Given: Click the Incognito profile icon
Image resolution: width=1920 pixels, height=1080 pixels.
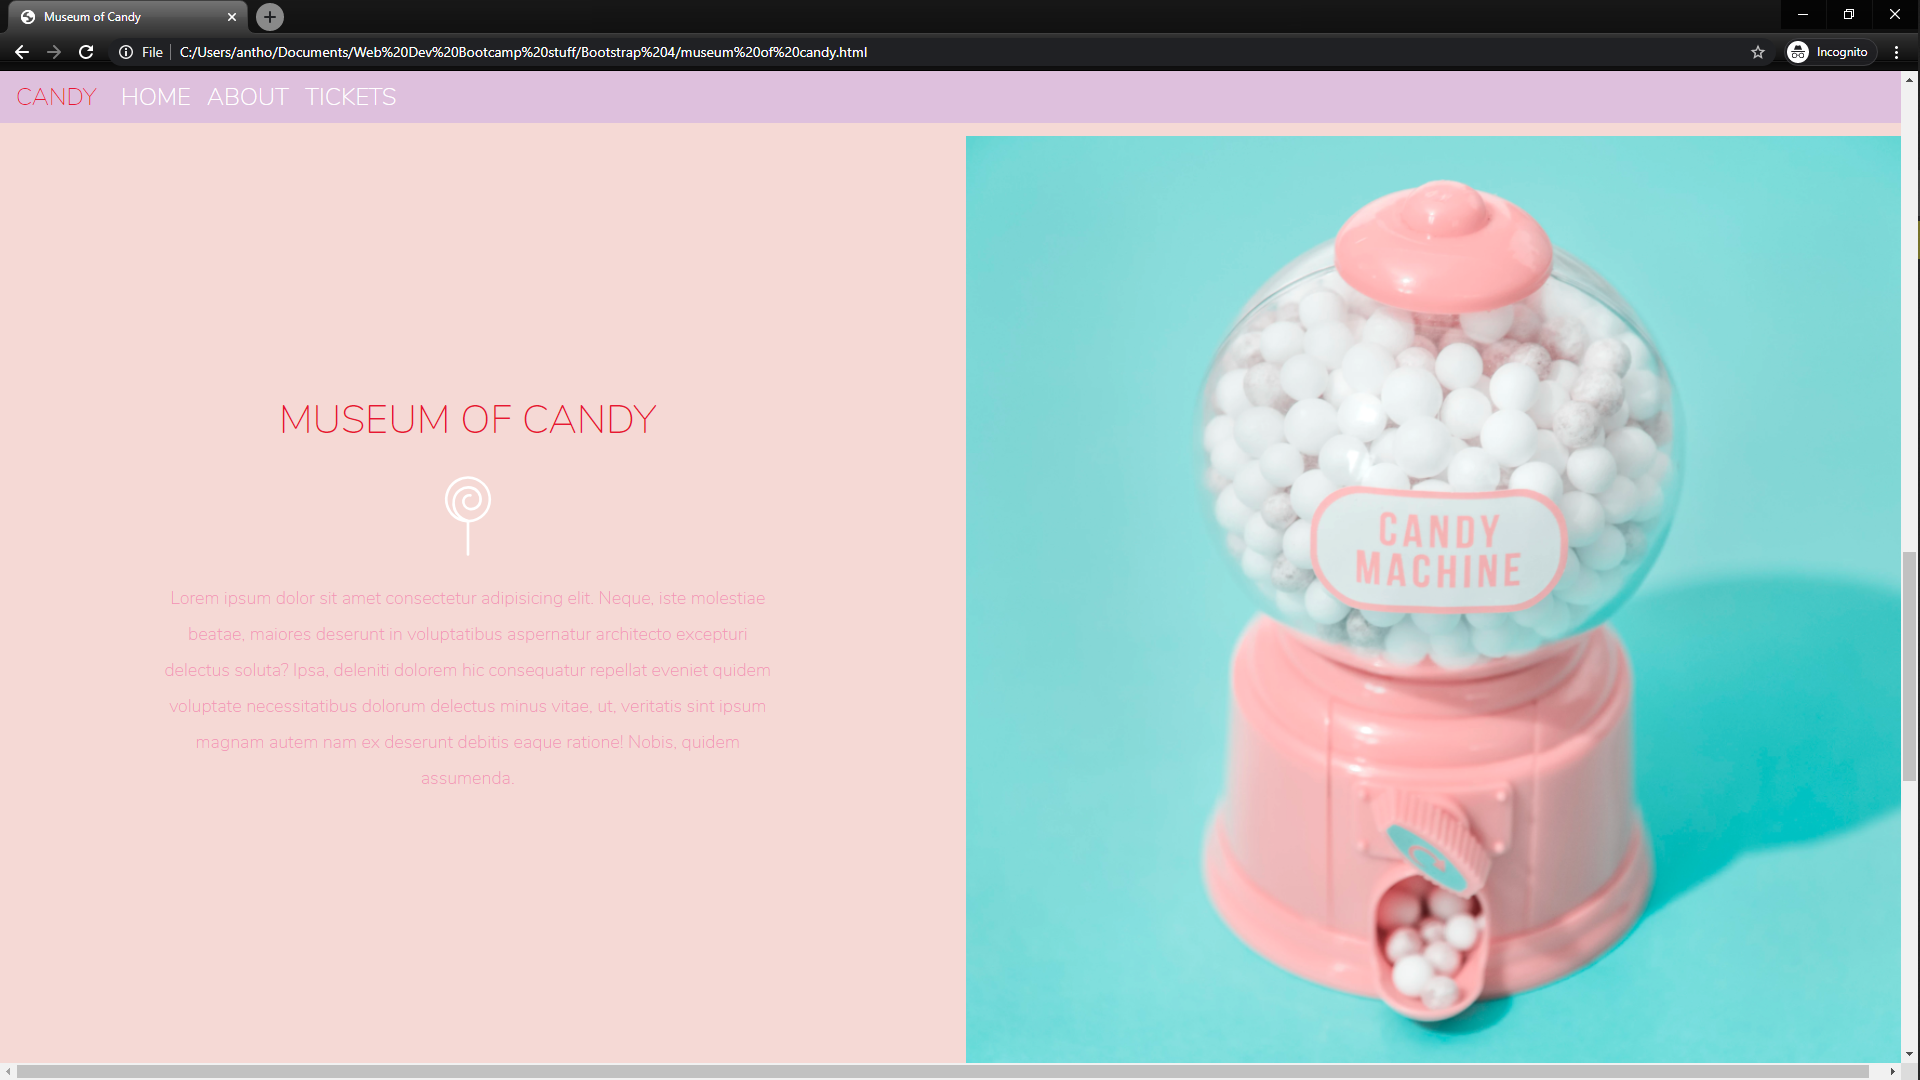Looking at the screenshot, I should click(x=1800, y=52).
